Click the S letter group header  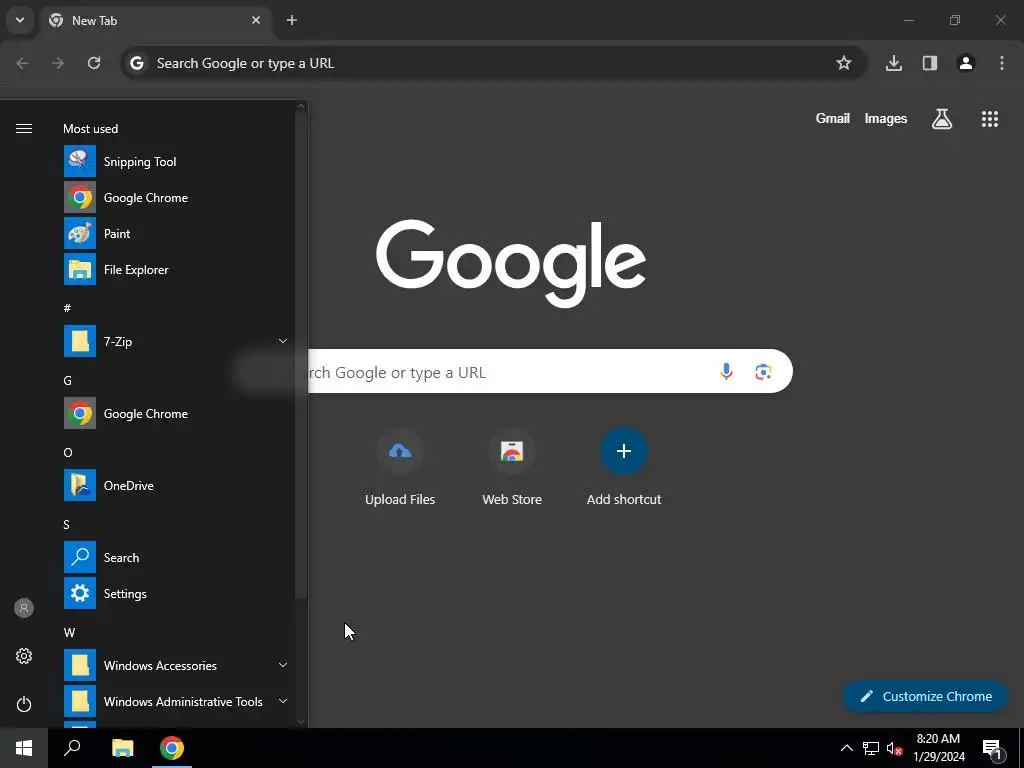(67, 524)
